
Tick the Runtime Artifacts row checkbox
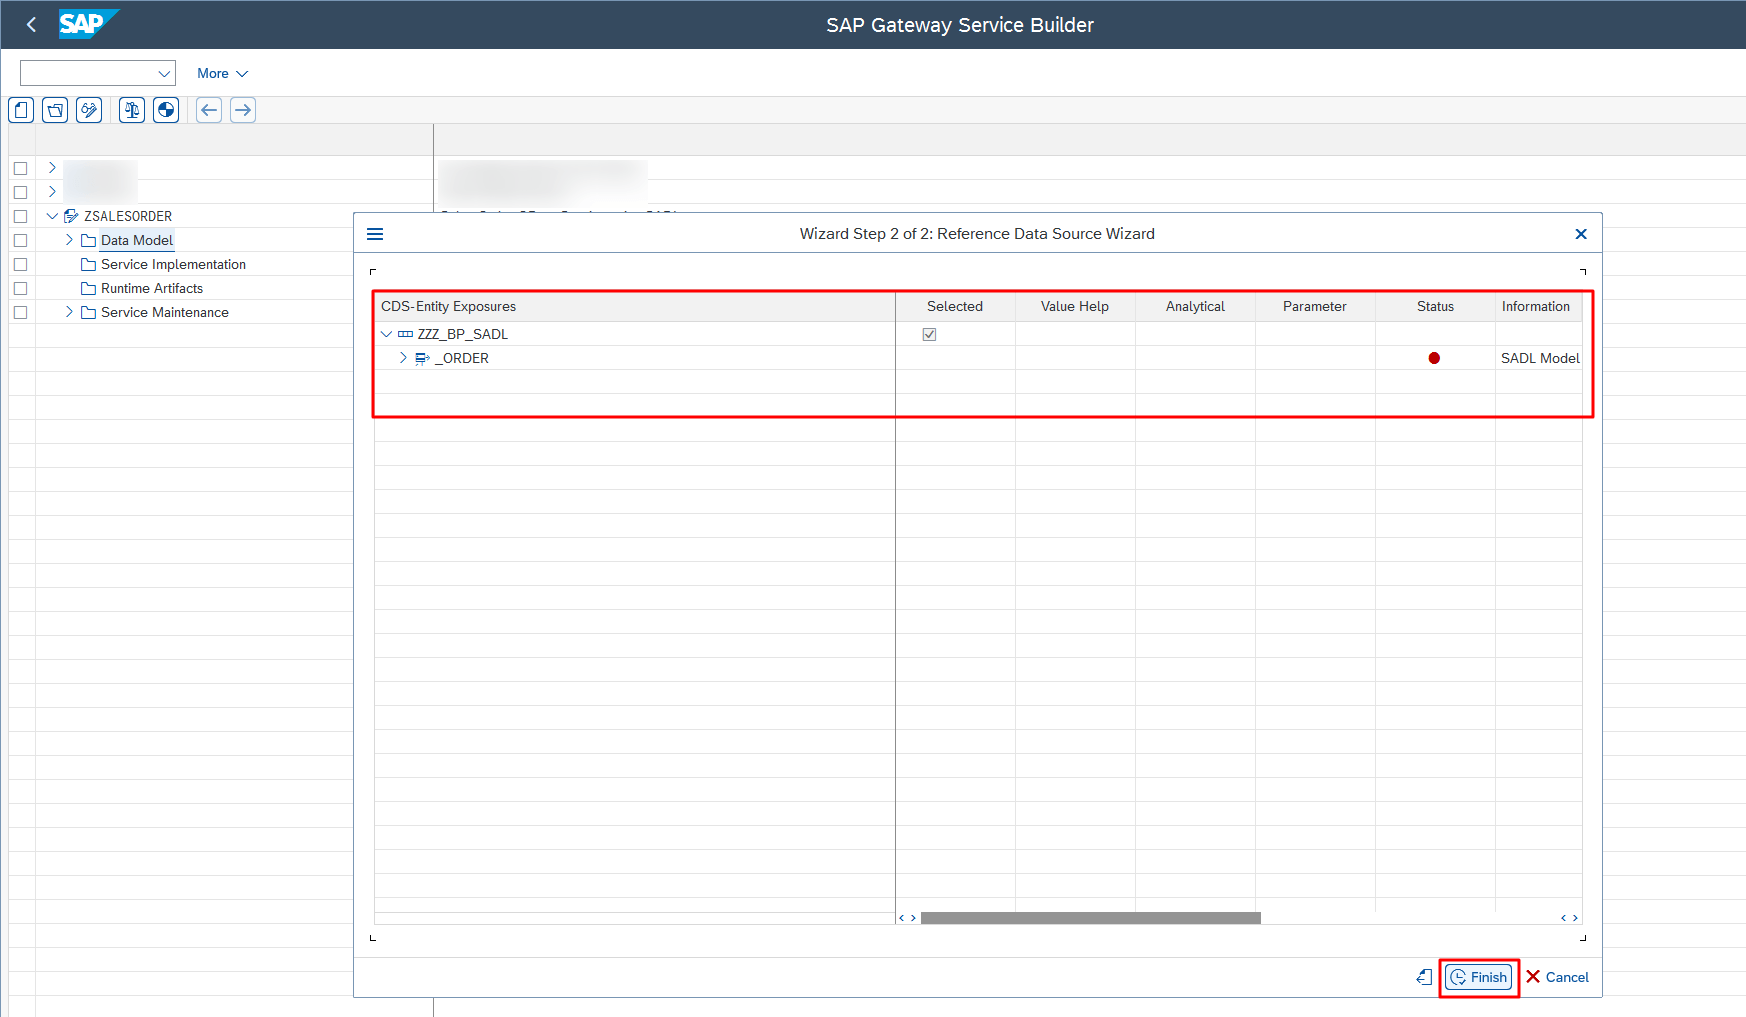[x=20, y=288]
